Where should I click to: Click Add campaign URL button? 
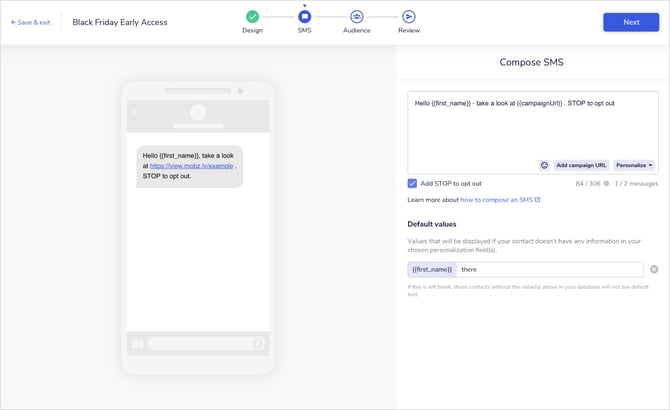[x=581, y=165]
